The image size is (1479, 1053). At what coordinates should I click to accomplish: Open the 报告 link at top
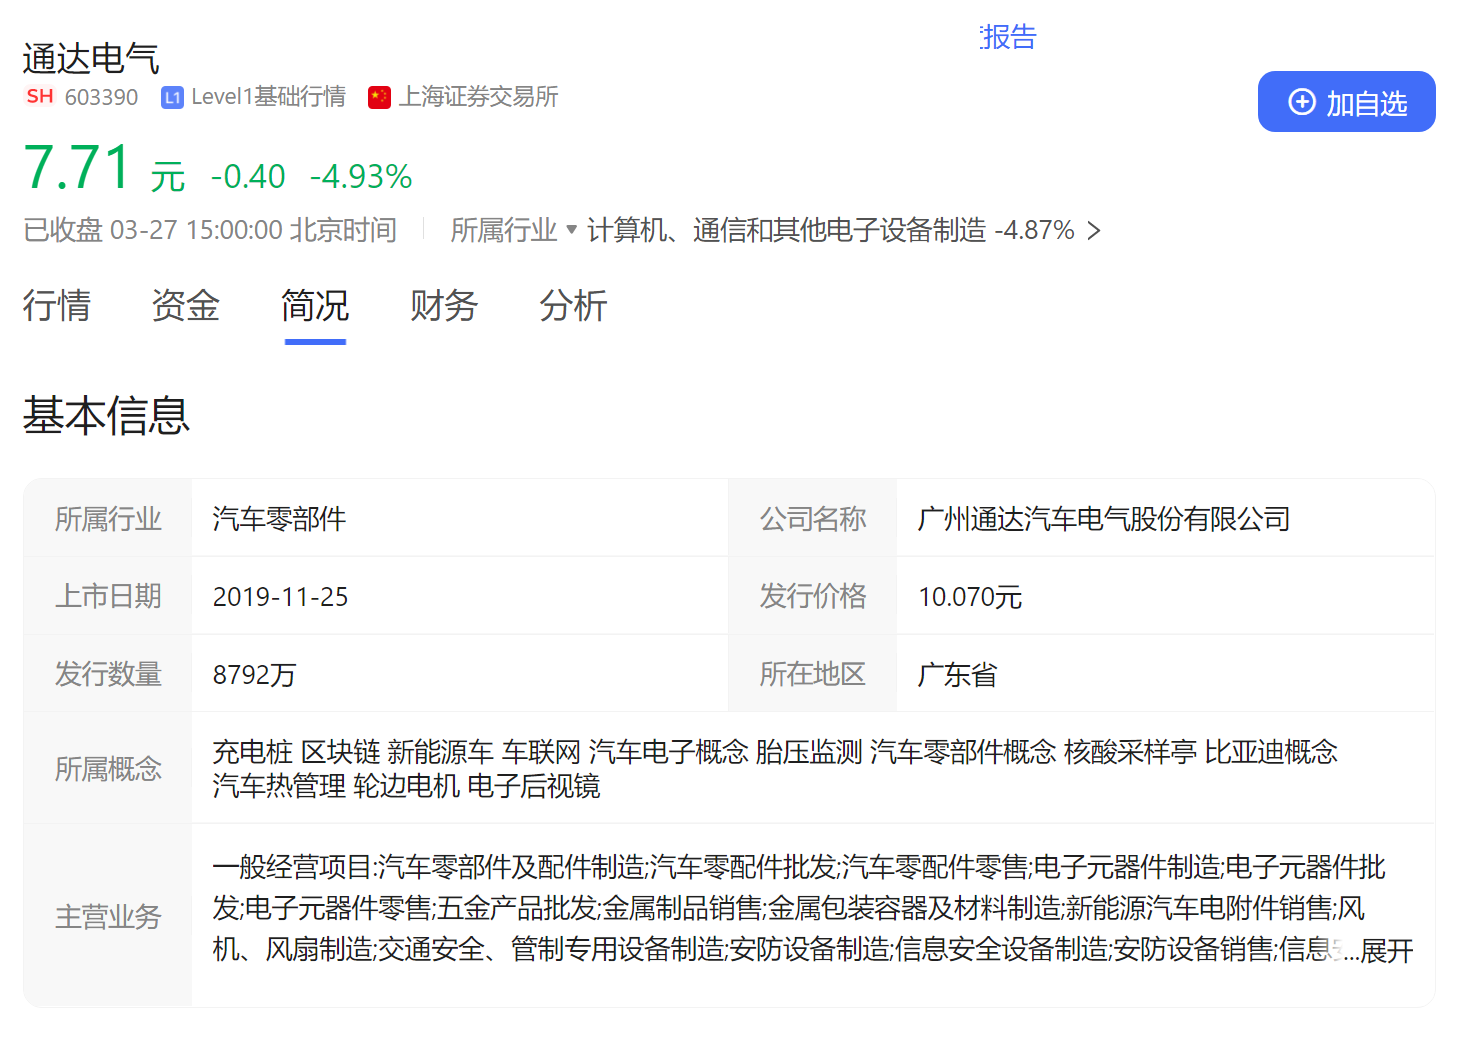tap(1008, 37)
